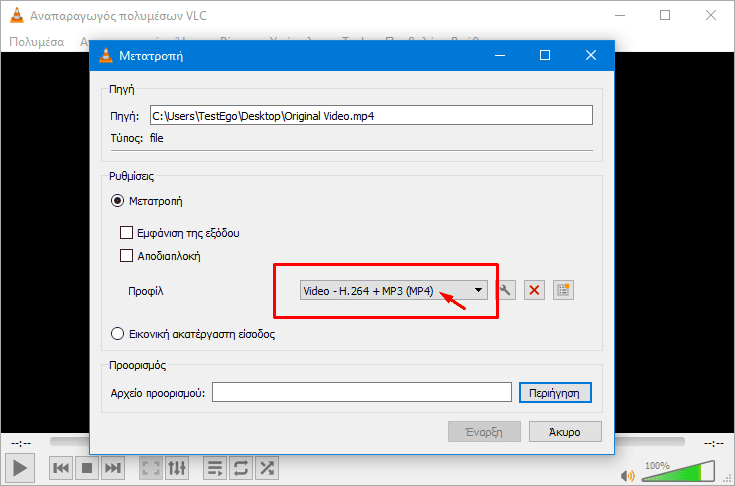
Task: Adjust the VLC volume slider
Action: (x=678, y=471)
